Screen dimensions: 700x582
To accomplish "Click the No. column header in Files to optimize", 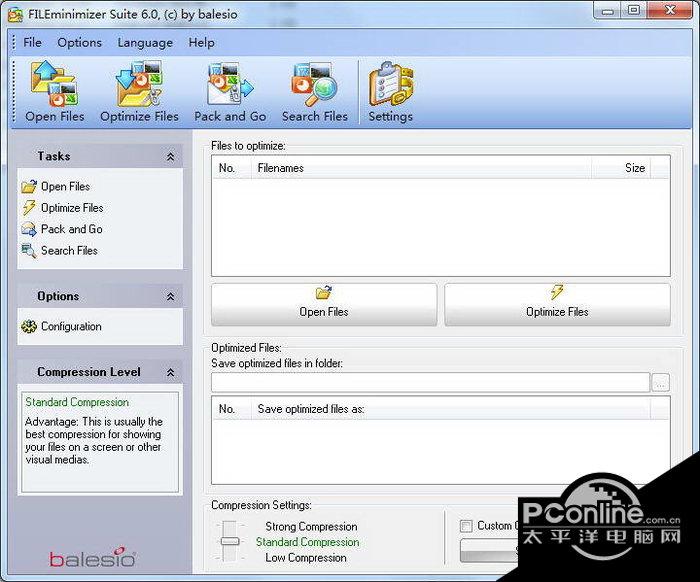I will [232, 168].
